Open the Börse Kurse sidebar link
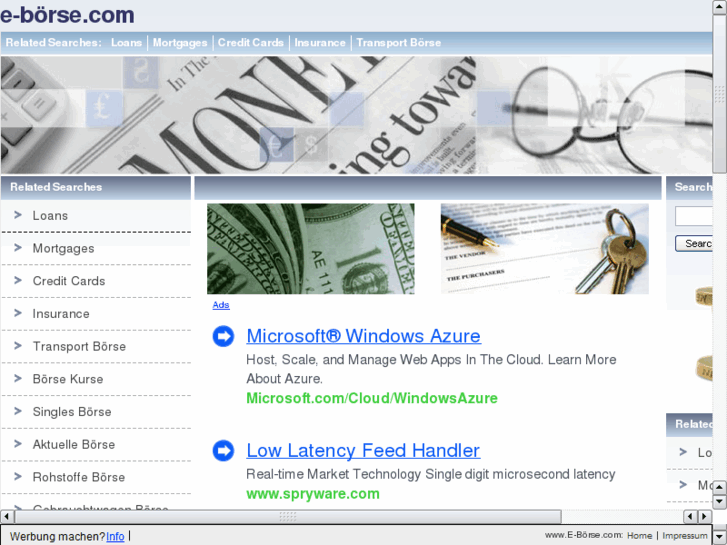Viewport: 727px width, 545px height. point(68,379)
